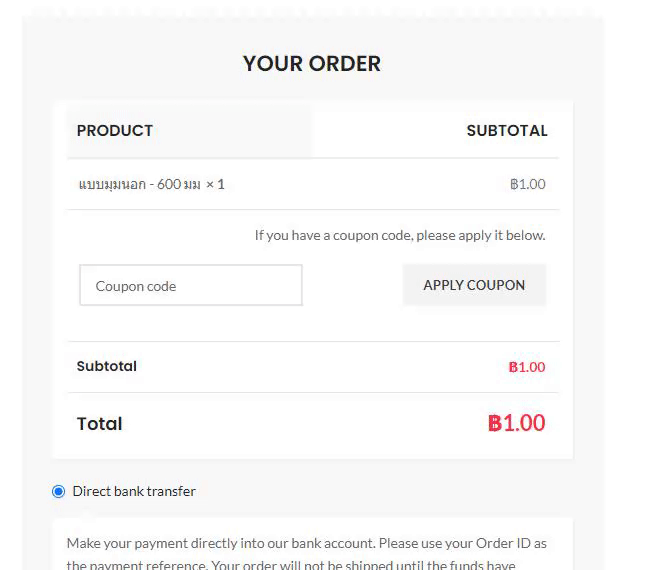
Task: Click the Subtotal row label
Action: 107,366
